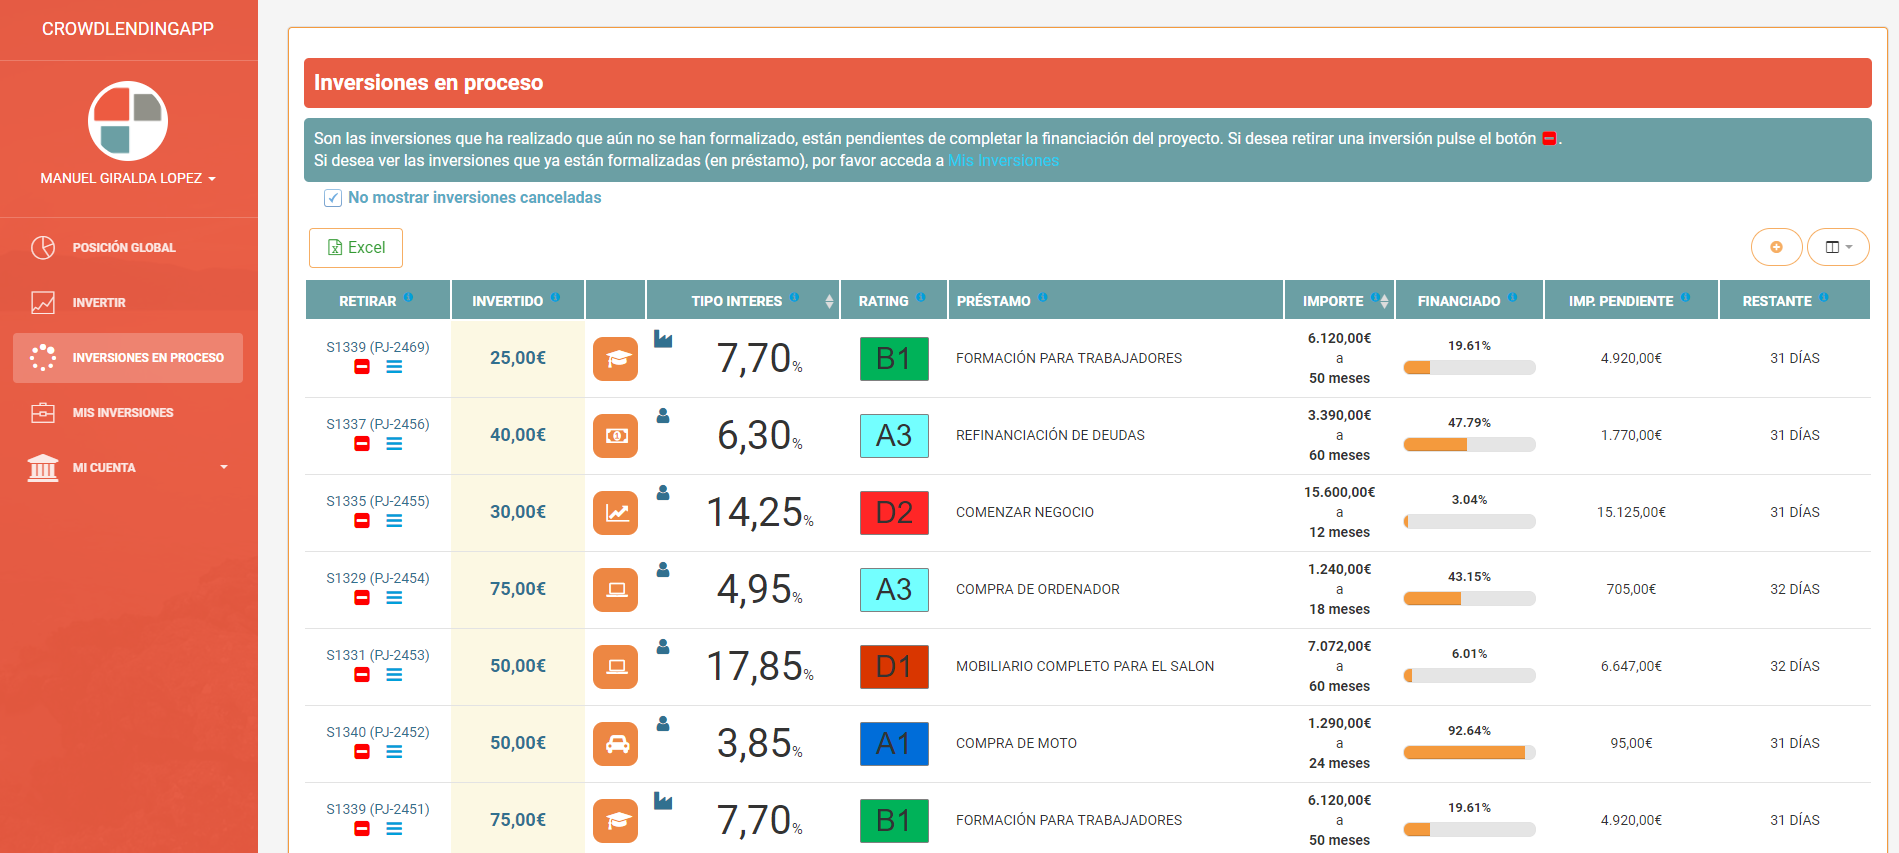Toggle No mostrar inversiones canceladas checkbox
Image resolution: width=1899 pixels, height=853 pixels.
(333, 198)
